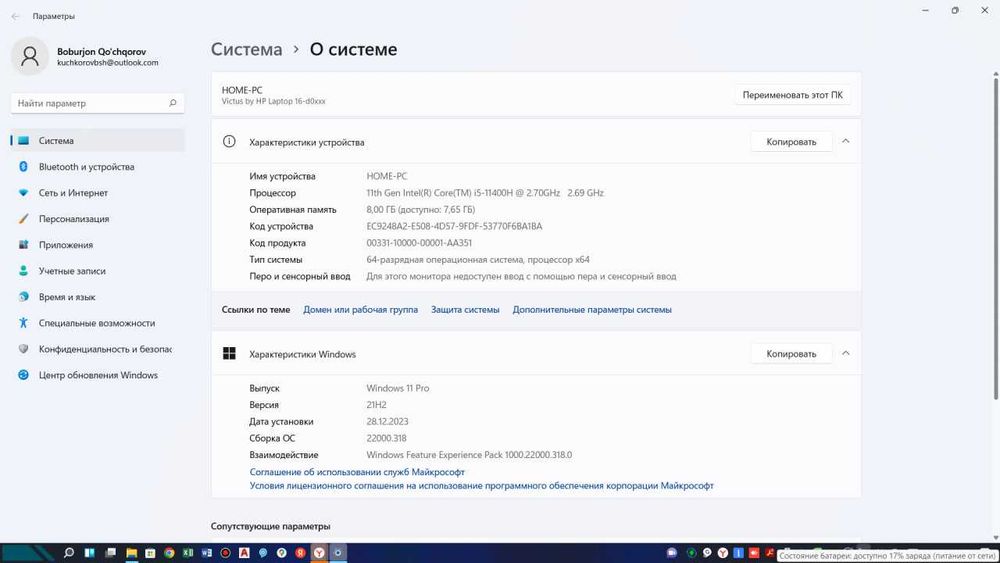Open Условия лицензионного соглашения link

[x=482, y=486]
